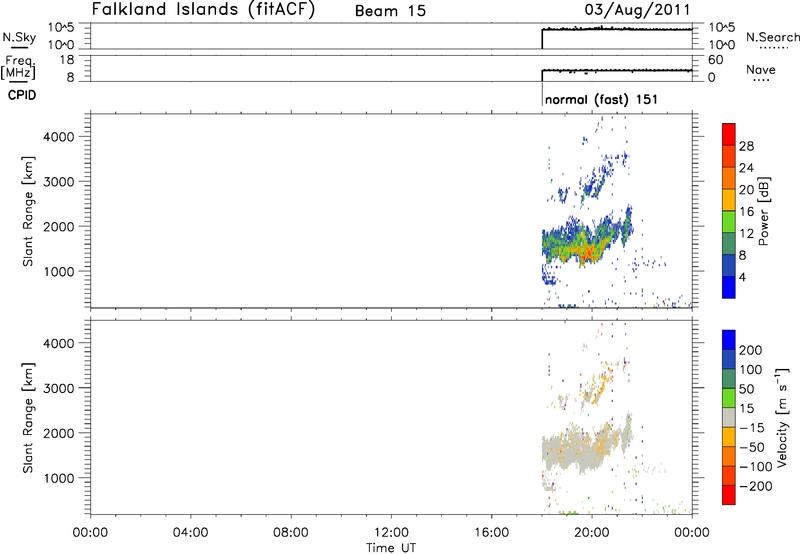Click the 'CPID' label
The width and height of the screenshot is (800, 554).
point(22,95)
